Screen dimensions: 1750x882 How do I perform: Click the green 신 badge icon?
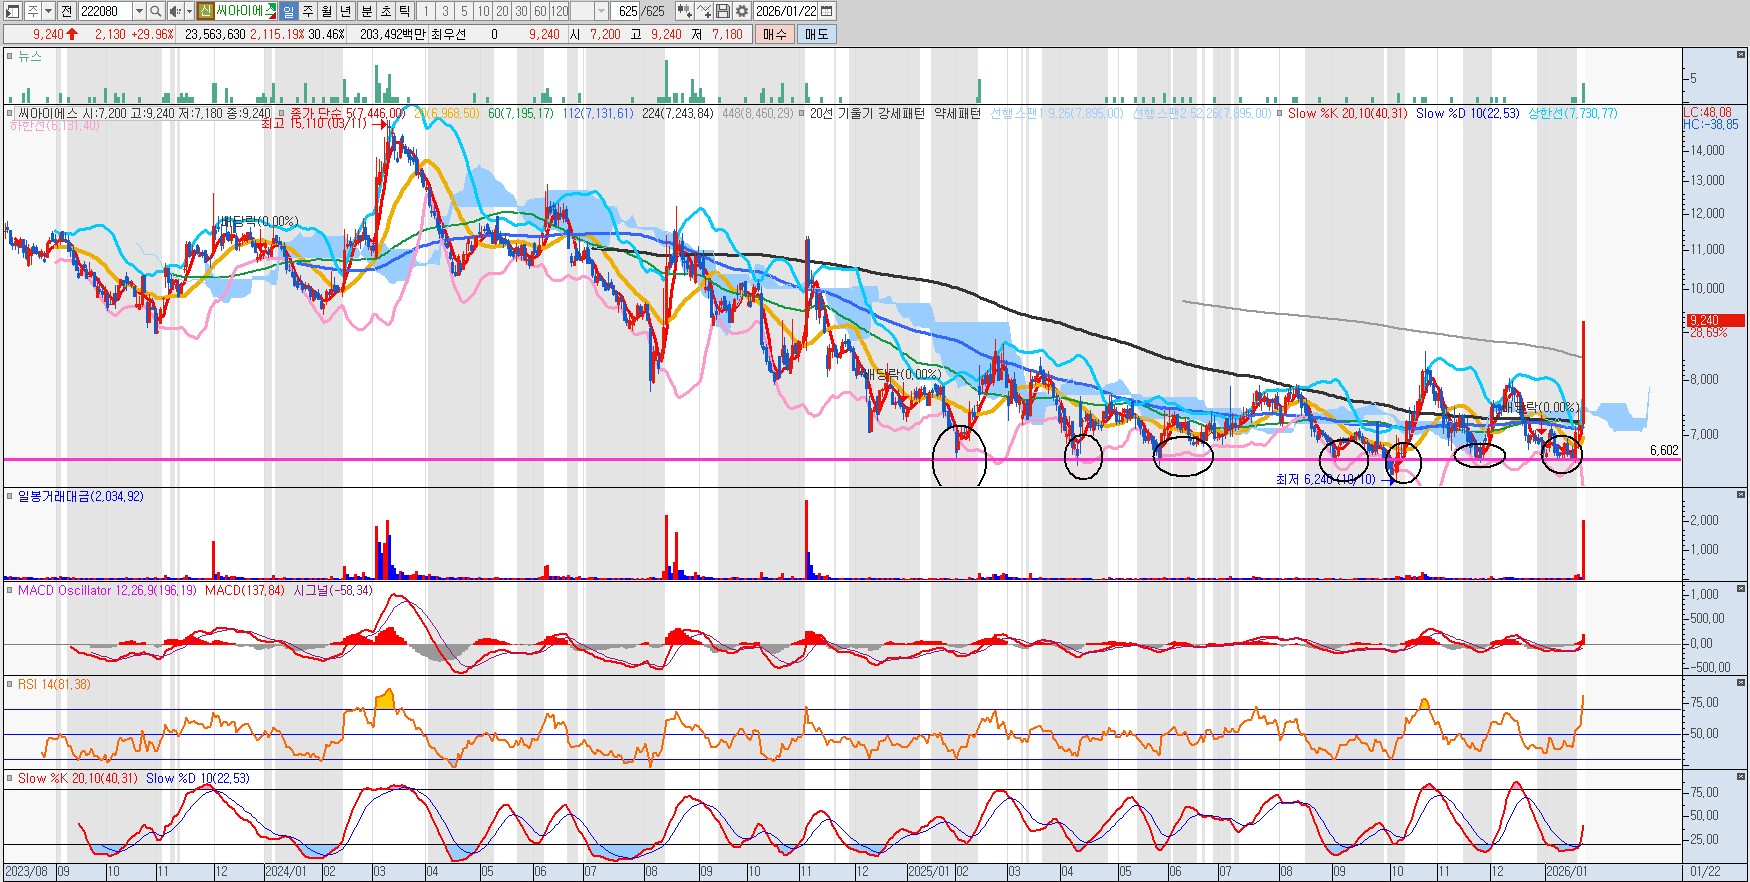(x=205, y=11)
